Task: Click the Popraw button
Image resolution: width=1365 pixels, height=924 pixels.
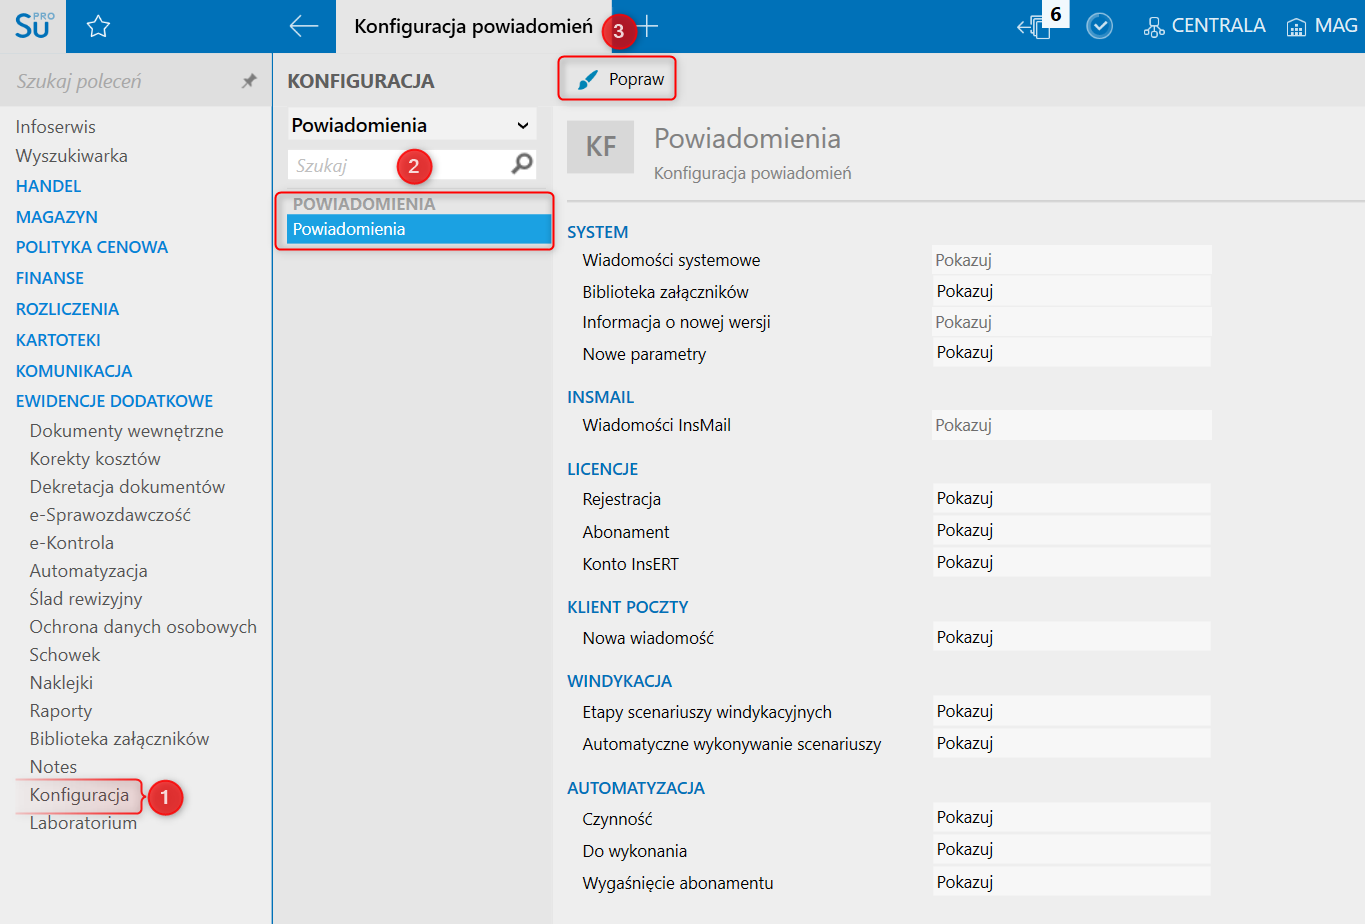Action: 617,79
